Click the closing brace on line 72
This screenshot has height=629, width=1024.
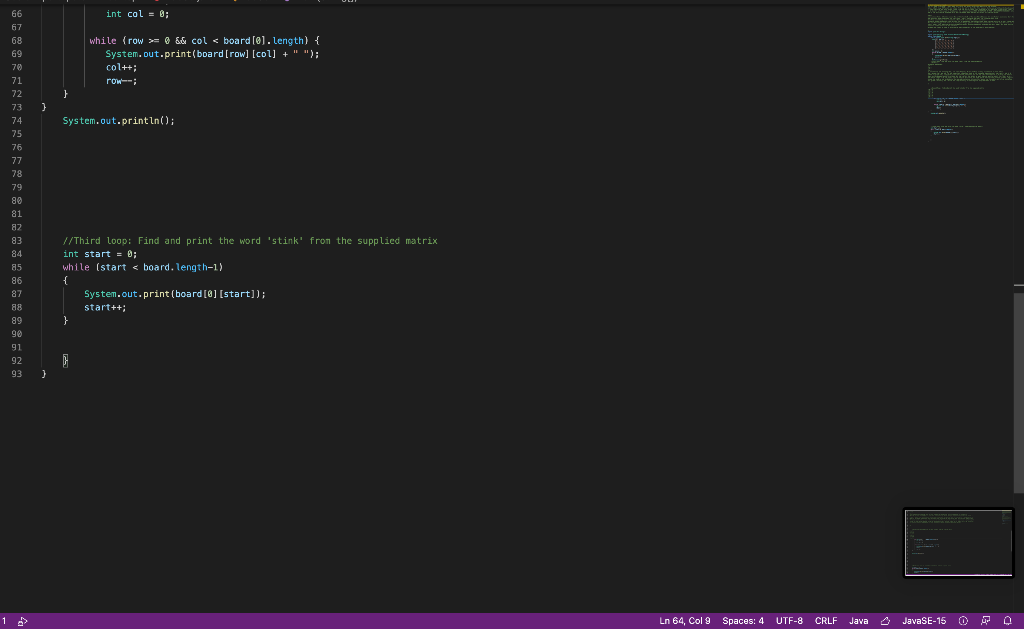65,94
